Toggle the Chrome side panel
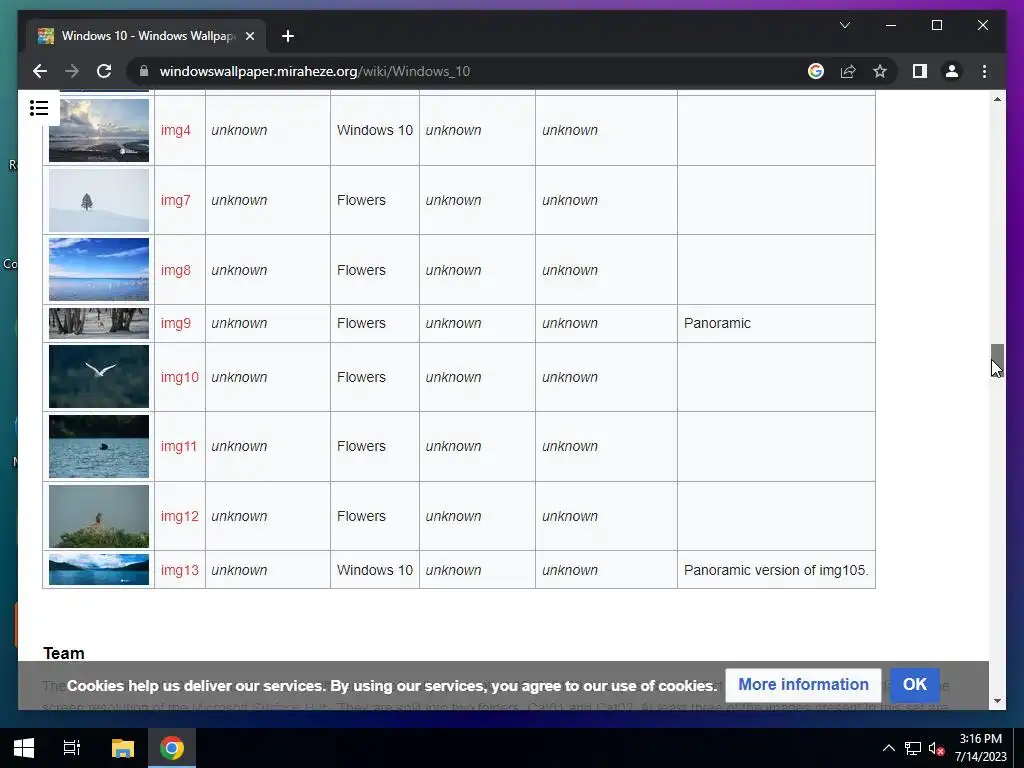This screenshot has height=768, width=1024. [920, 71]
